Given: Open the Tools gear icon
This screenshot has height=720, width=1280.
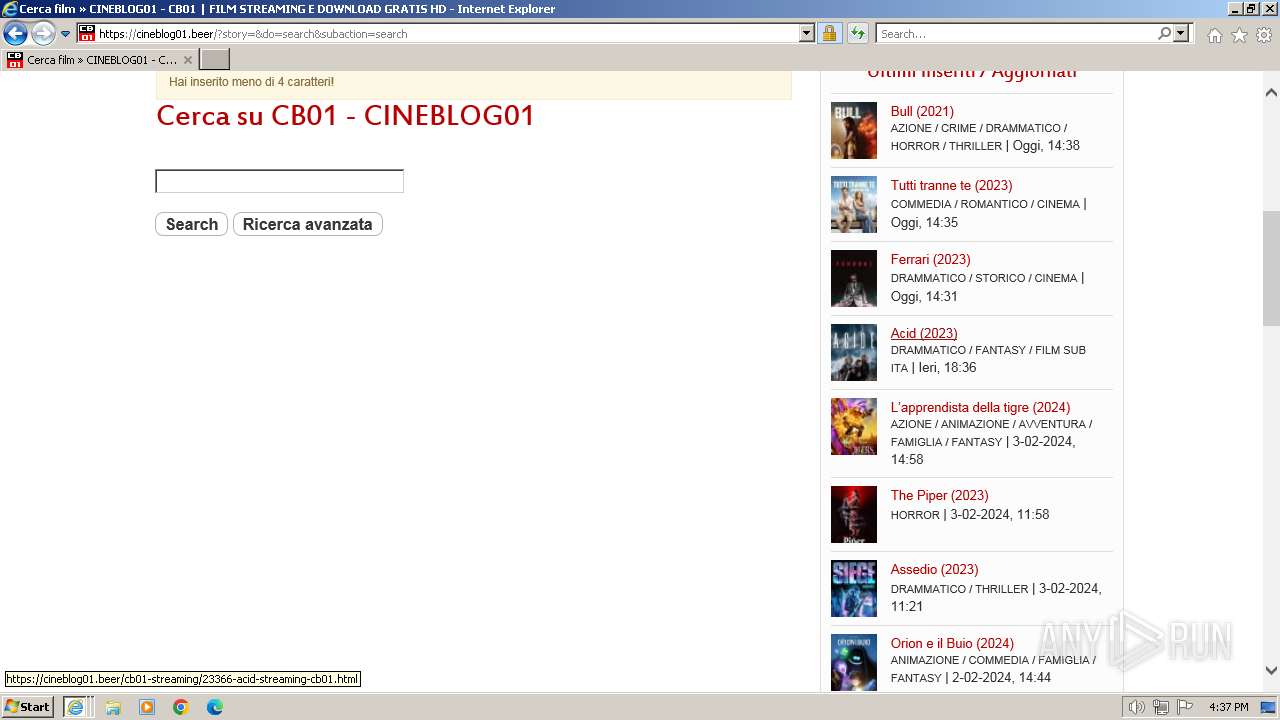Looking at the screenshot, I should click(1264, 35).
